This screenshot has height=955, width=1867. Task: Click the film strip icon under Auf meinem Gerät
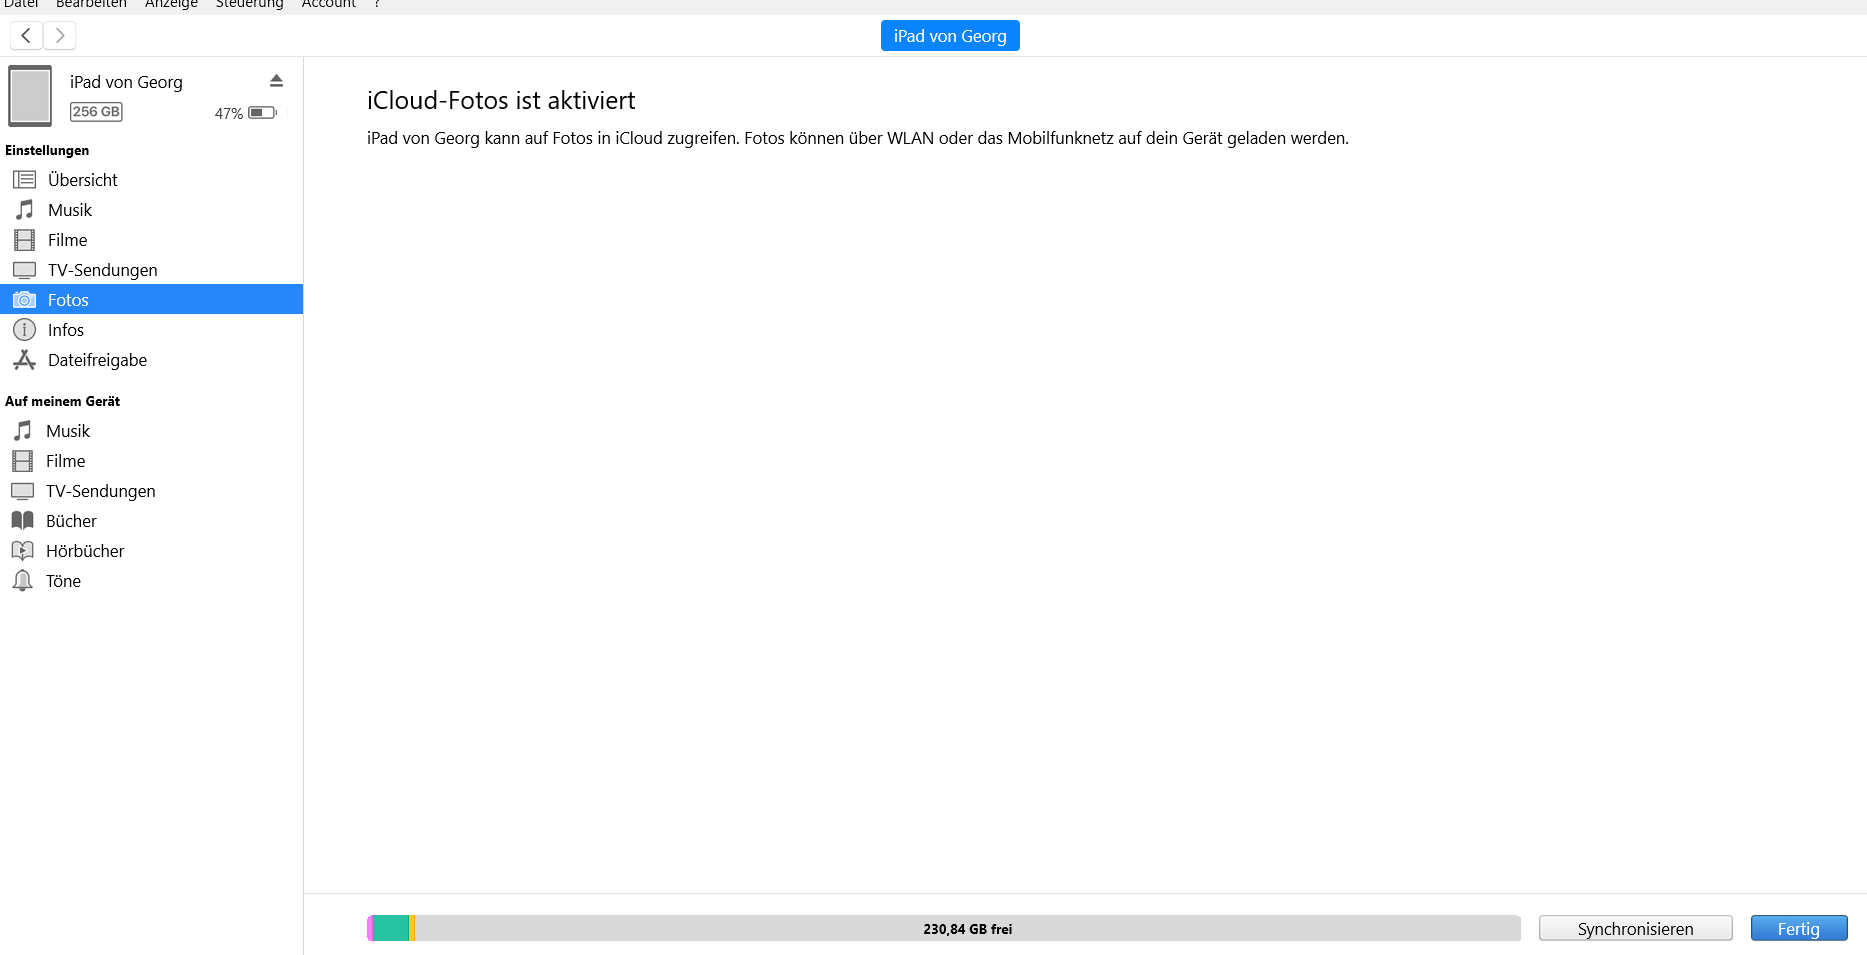pos(22,461)
